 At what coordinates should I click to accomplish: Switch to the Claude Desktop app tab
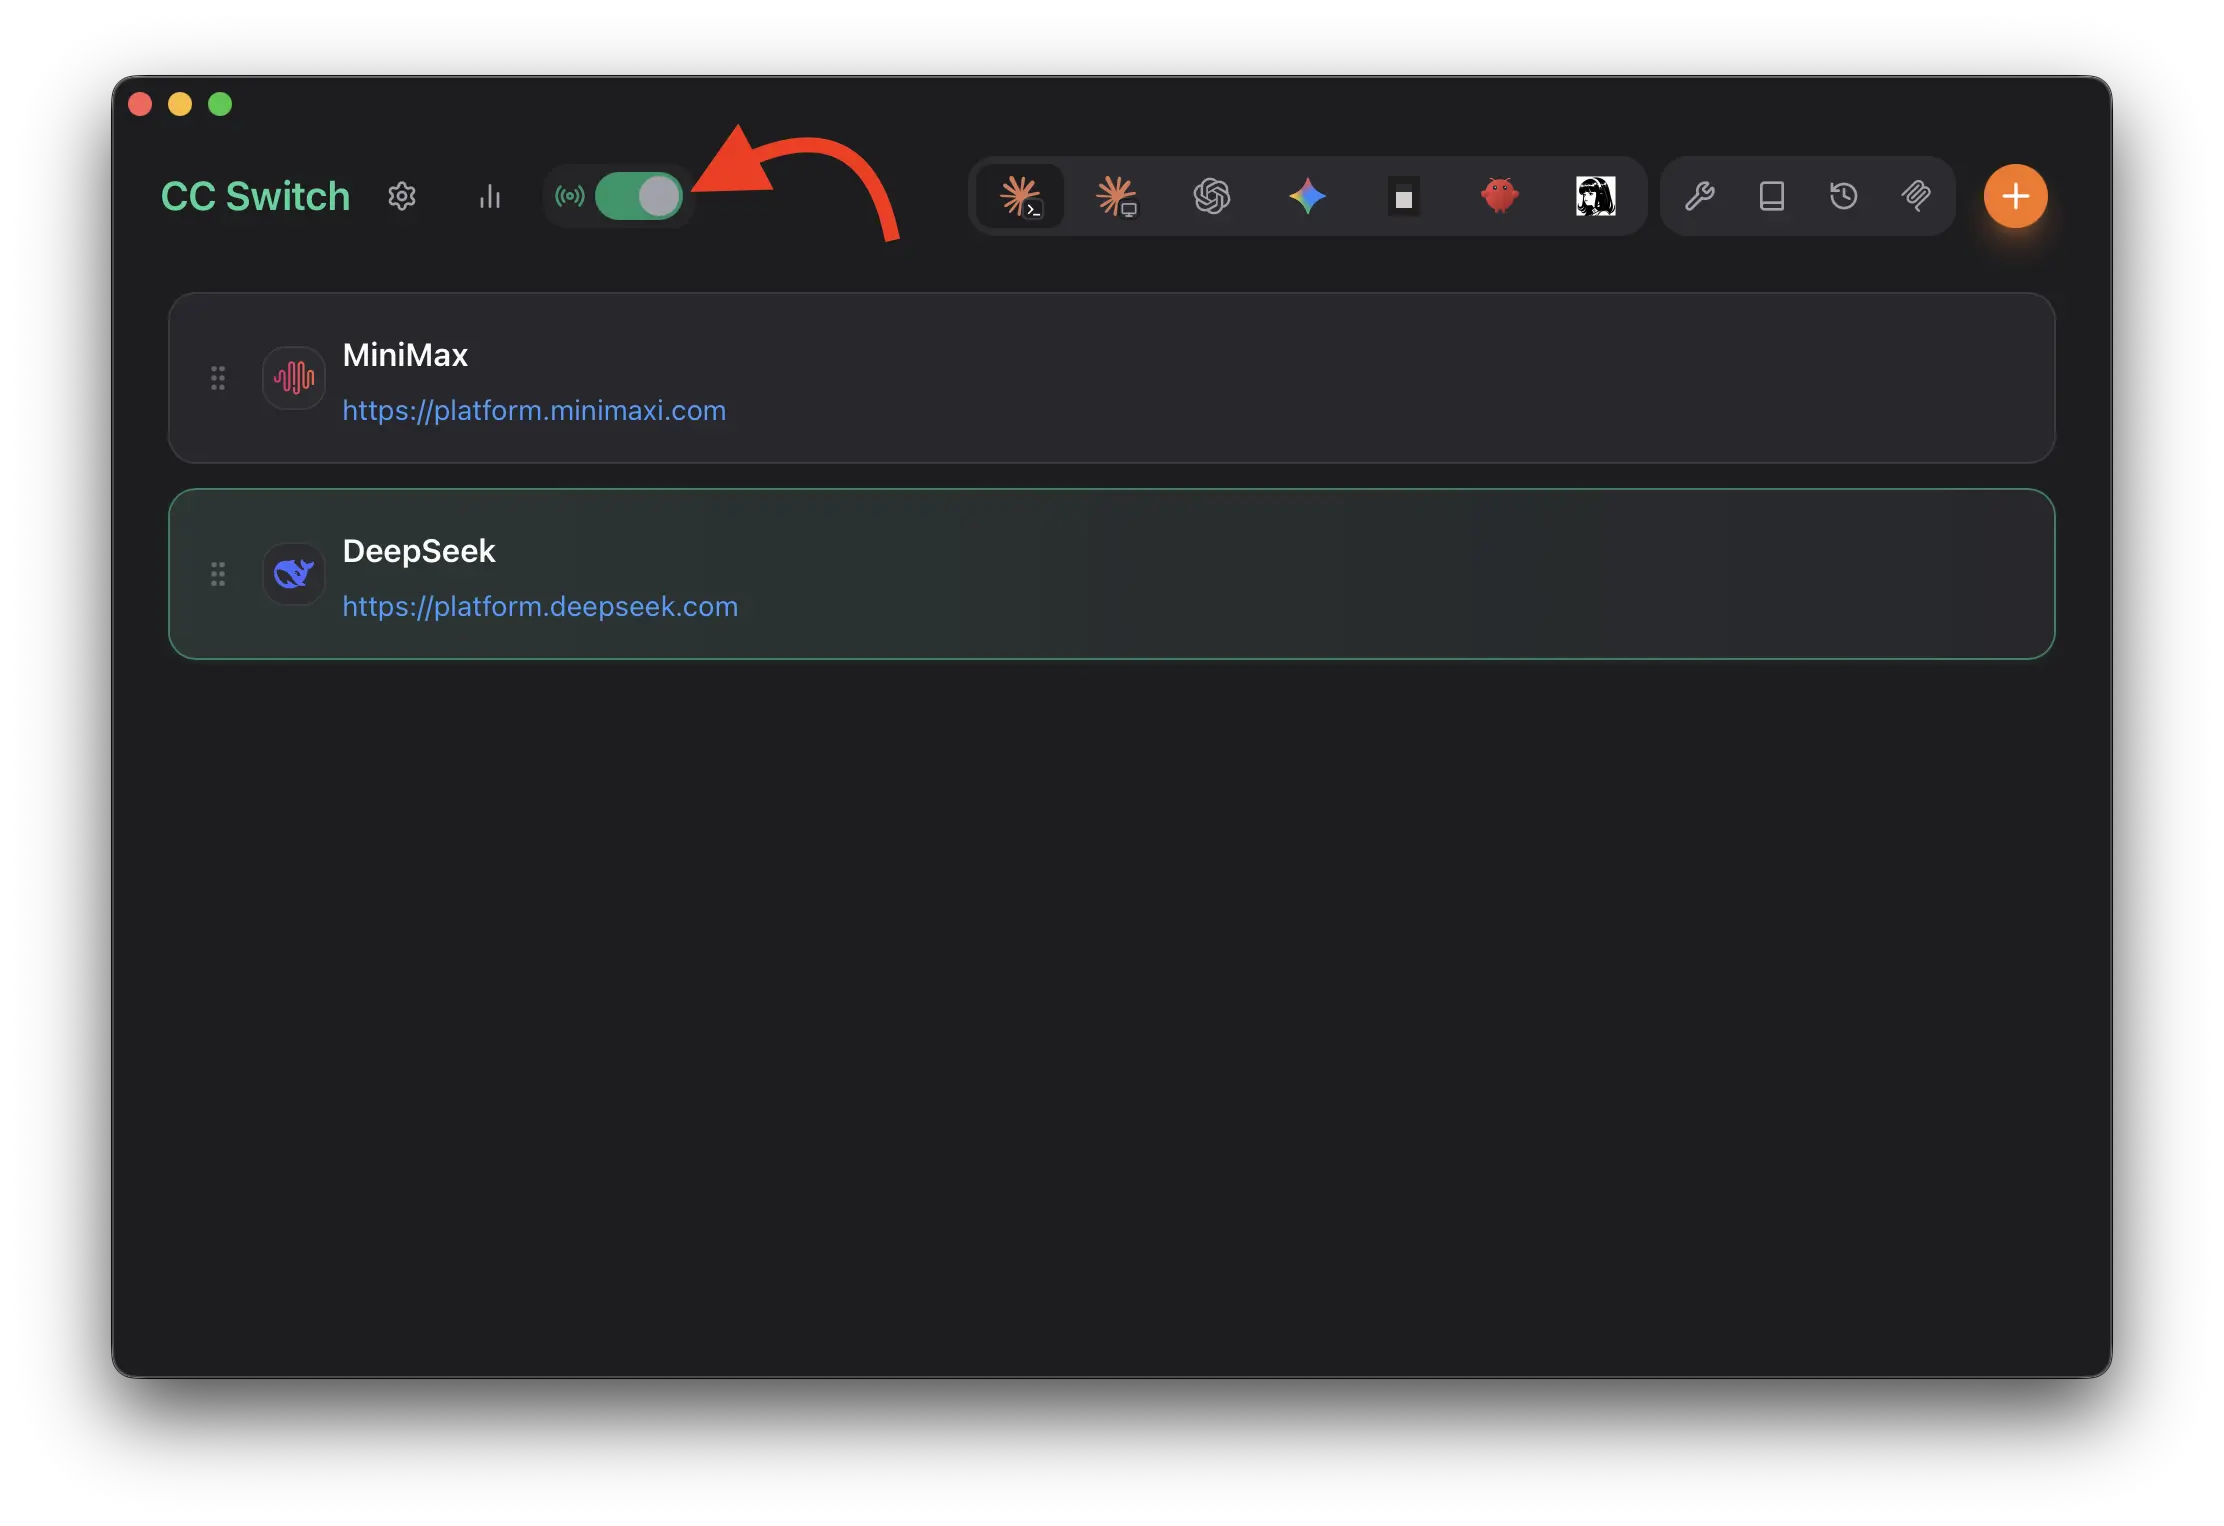(x=1116, y=196)
